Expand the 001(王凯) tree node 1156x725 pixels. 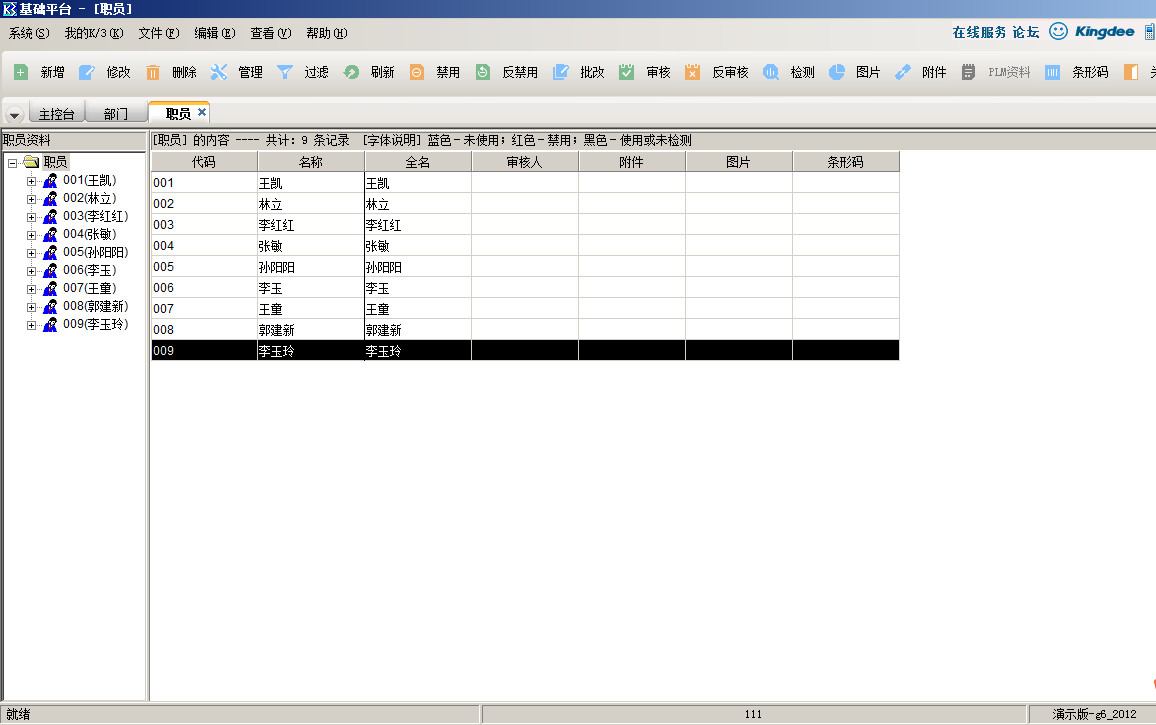(x=31, y=181)
